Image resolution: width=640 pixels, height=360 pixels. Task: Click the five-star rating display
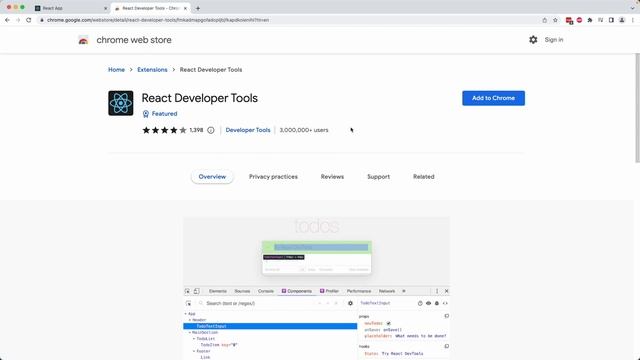(x=164, y=130)
